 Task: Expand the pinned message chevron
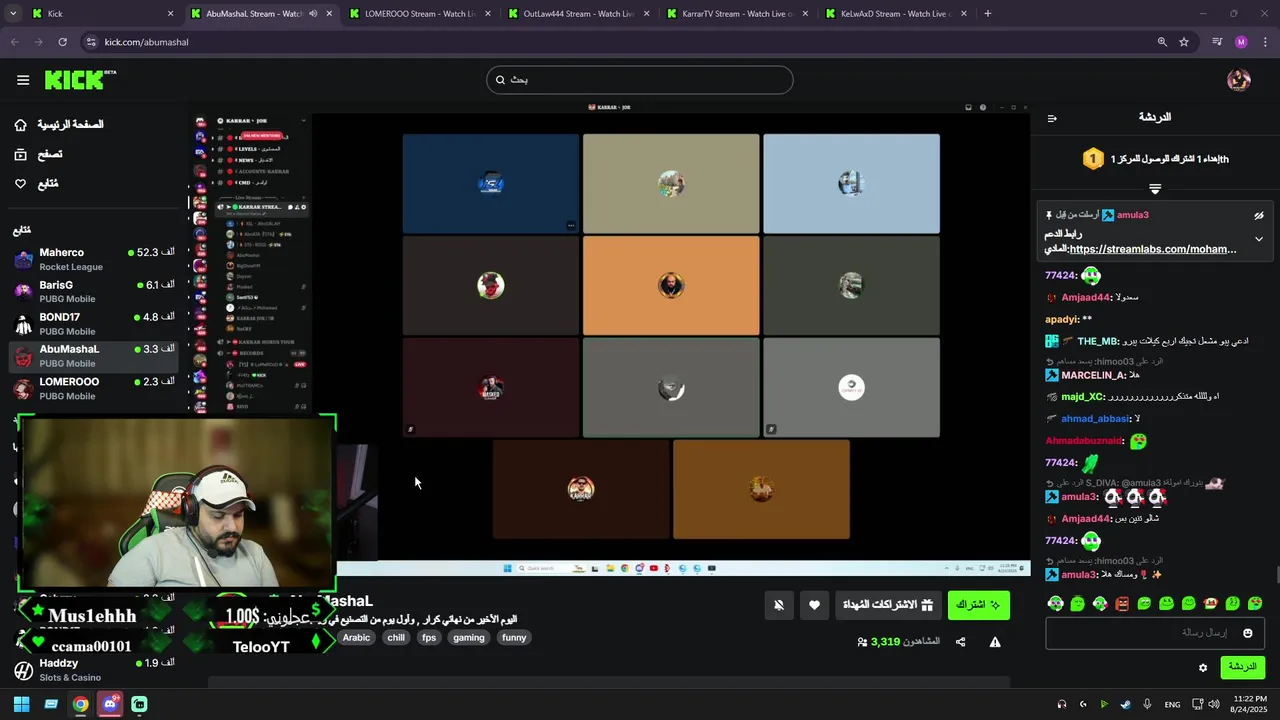pyautogui.click(x=1259, y=239)
